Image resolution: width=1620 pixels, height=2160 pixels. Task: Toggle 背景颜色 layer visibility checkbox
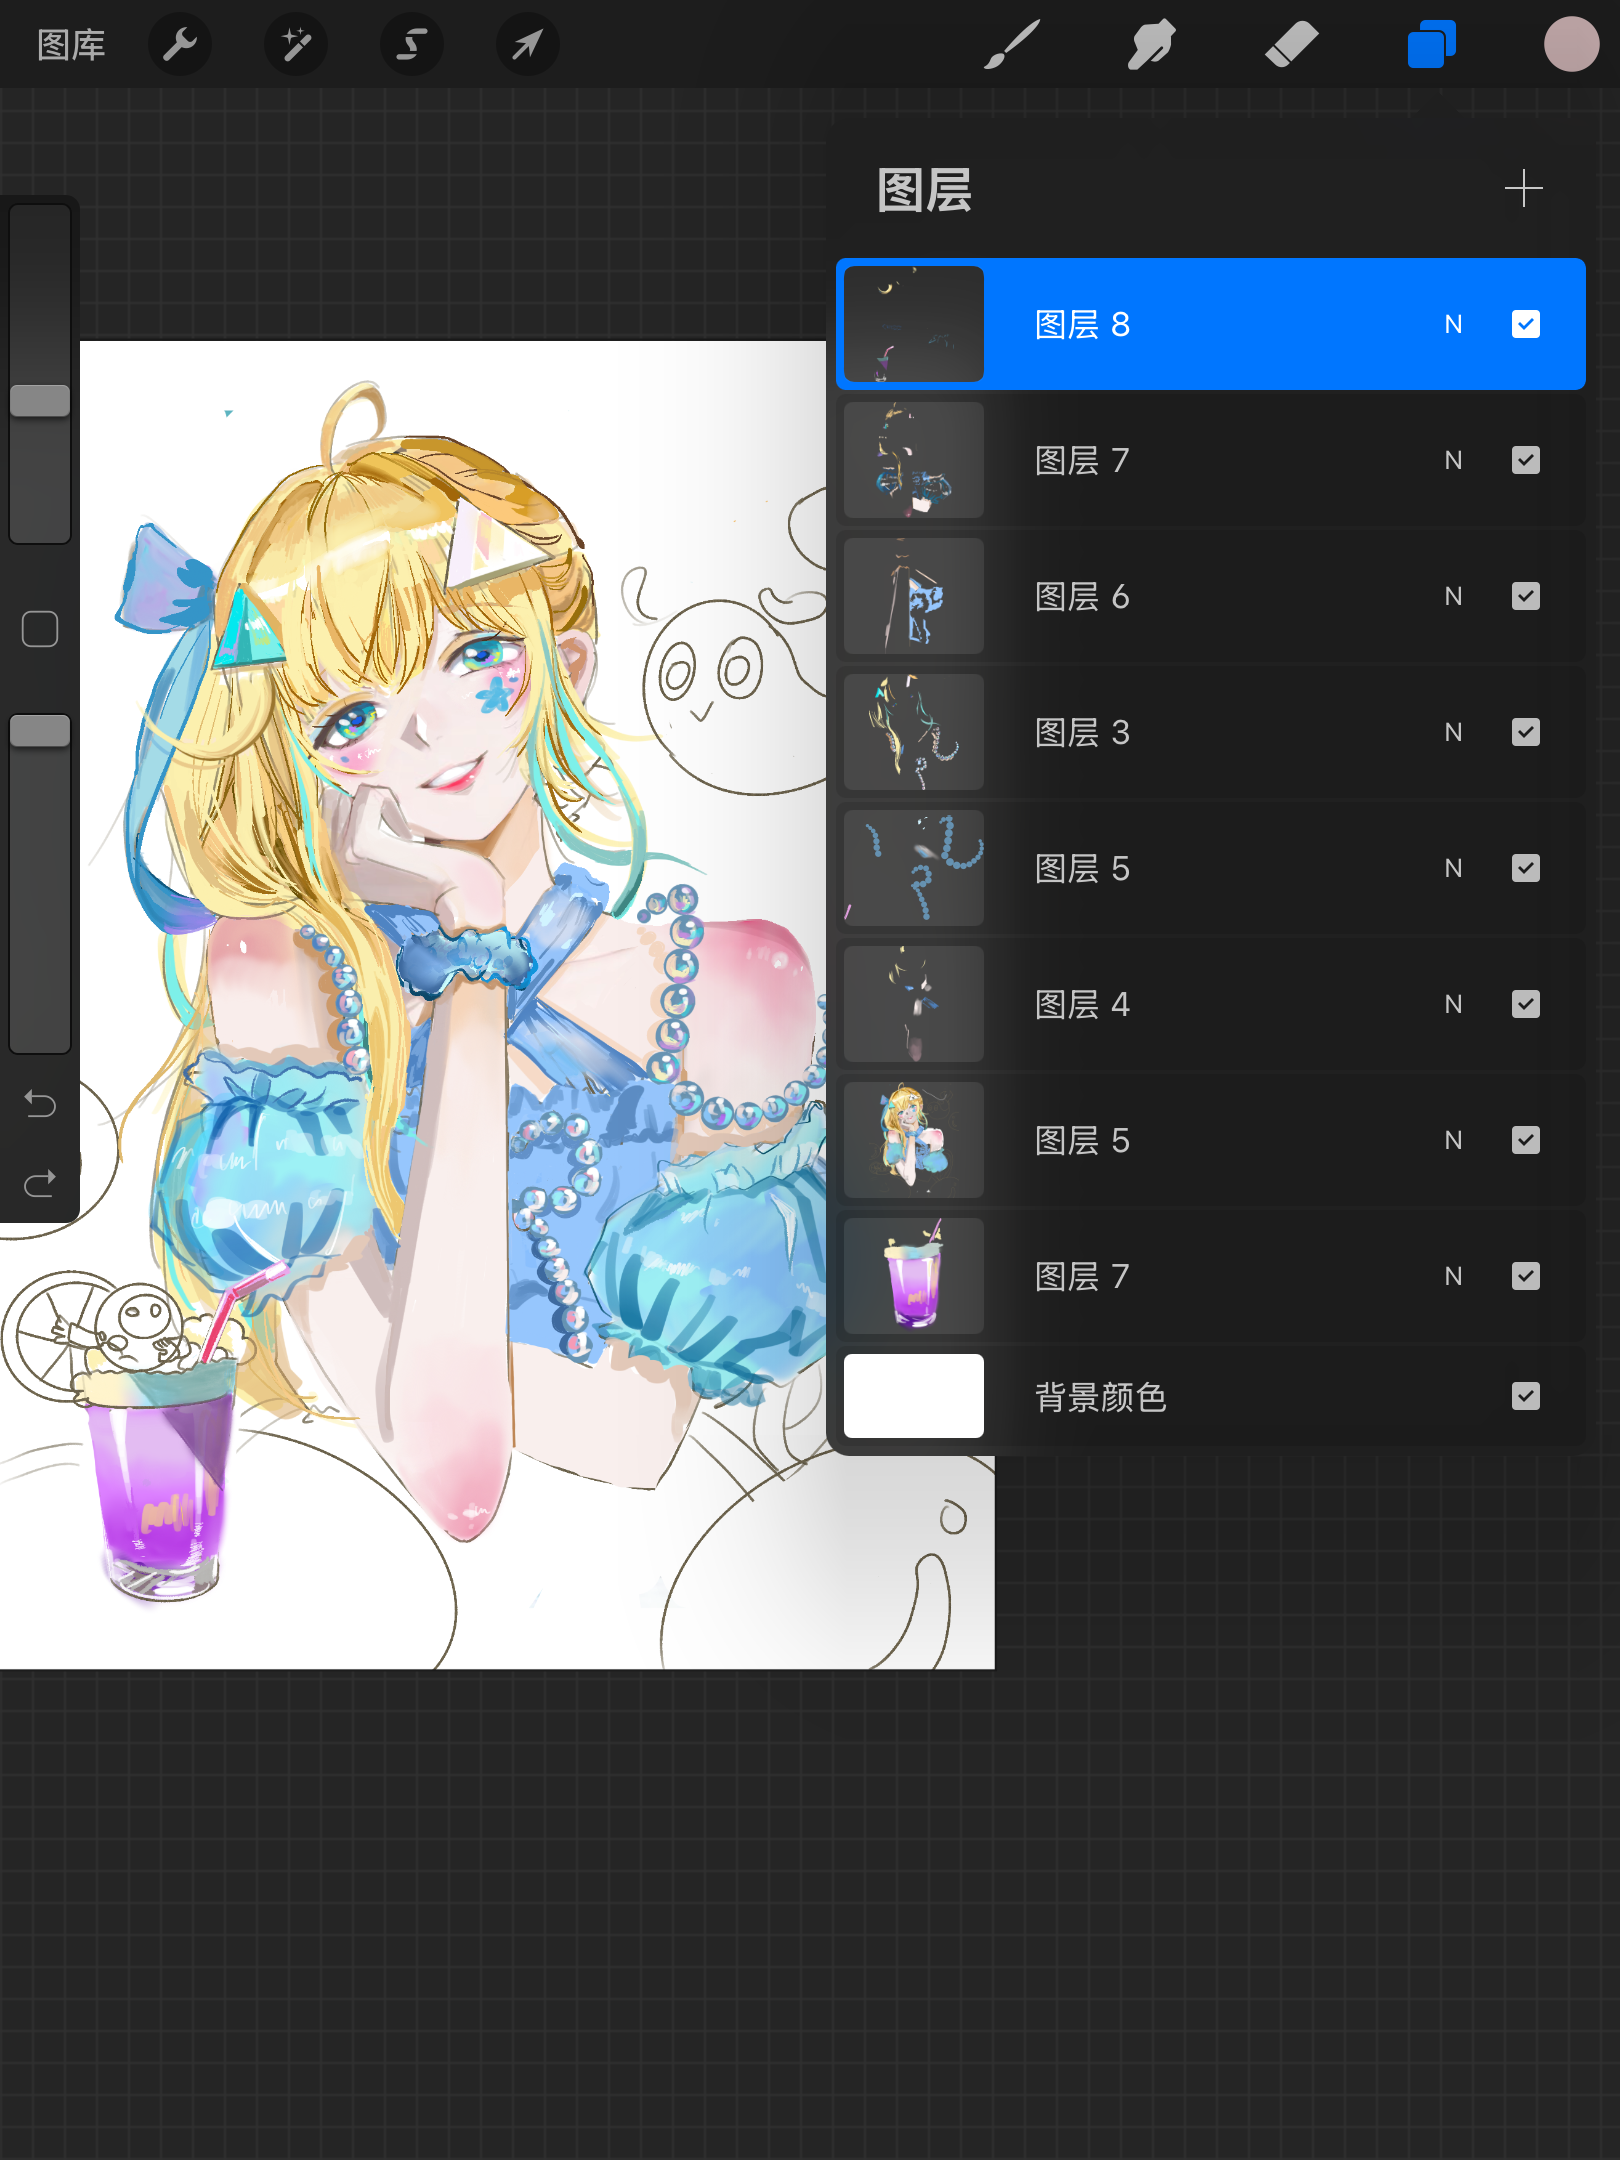(1526, 1396)
